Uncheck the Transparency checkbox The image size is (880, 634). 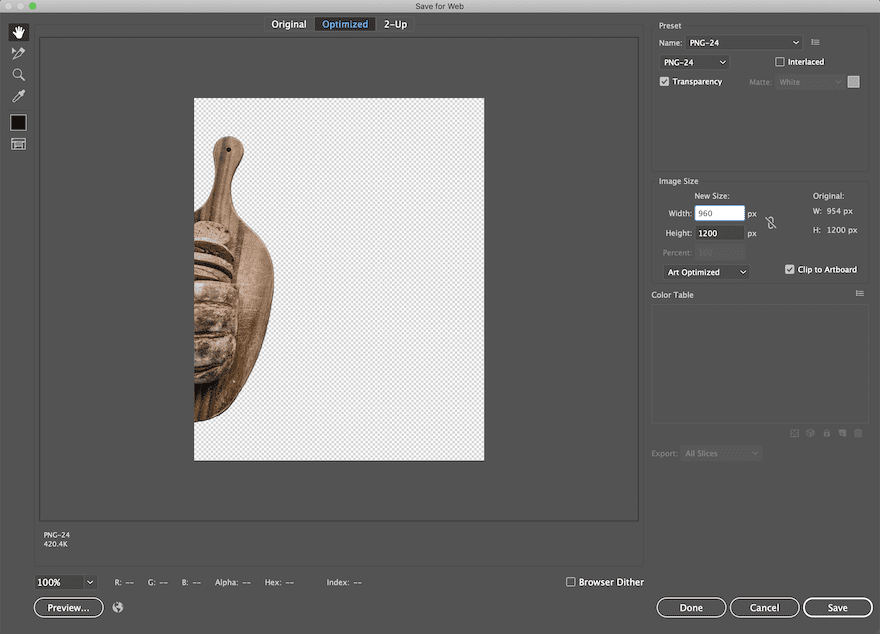[x=664, y=82]
